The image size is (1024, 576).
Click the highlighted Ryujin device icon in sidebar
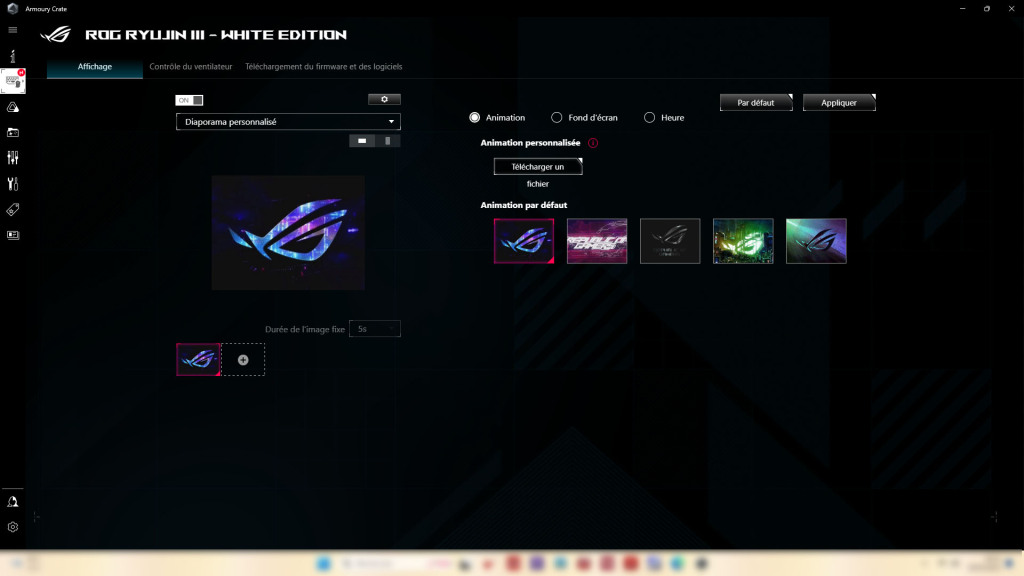pyautogui.click(x=12, y=82)
